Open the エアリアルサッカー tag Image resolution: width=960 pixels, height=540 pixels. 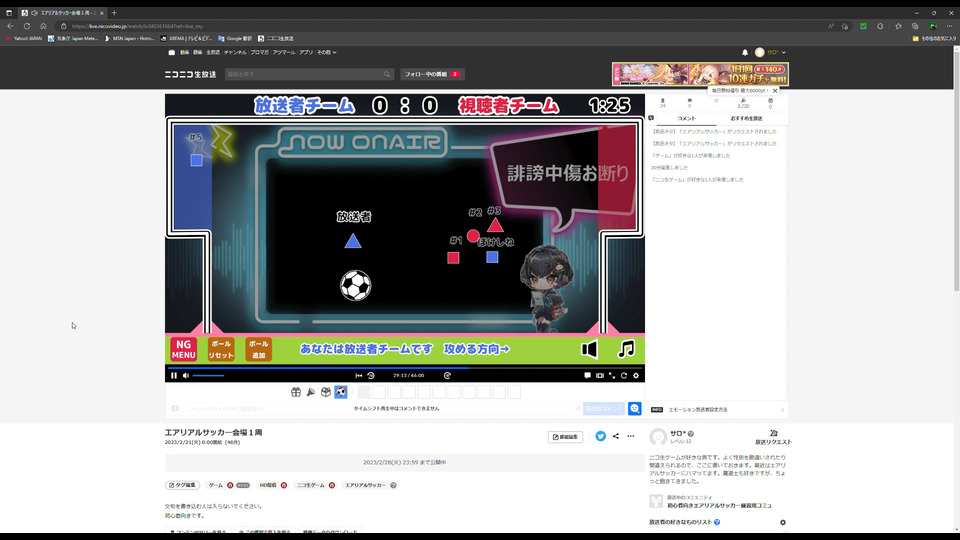366,485
